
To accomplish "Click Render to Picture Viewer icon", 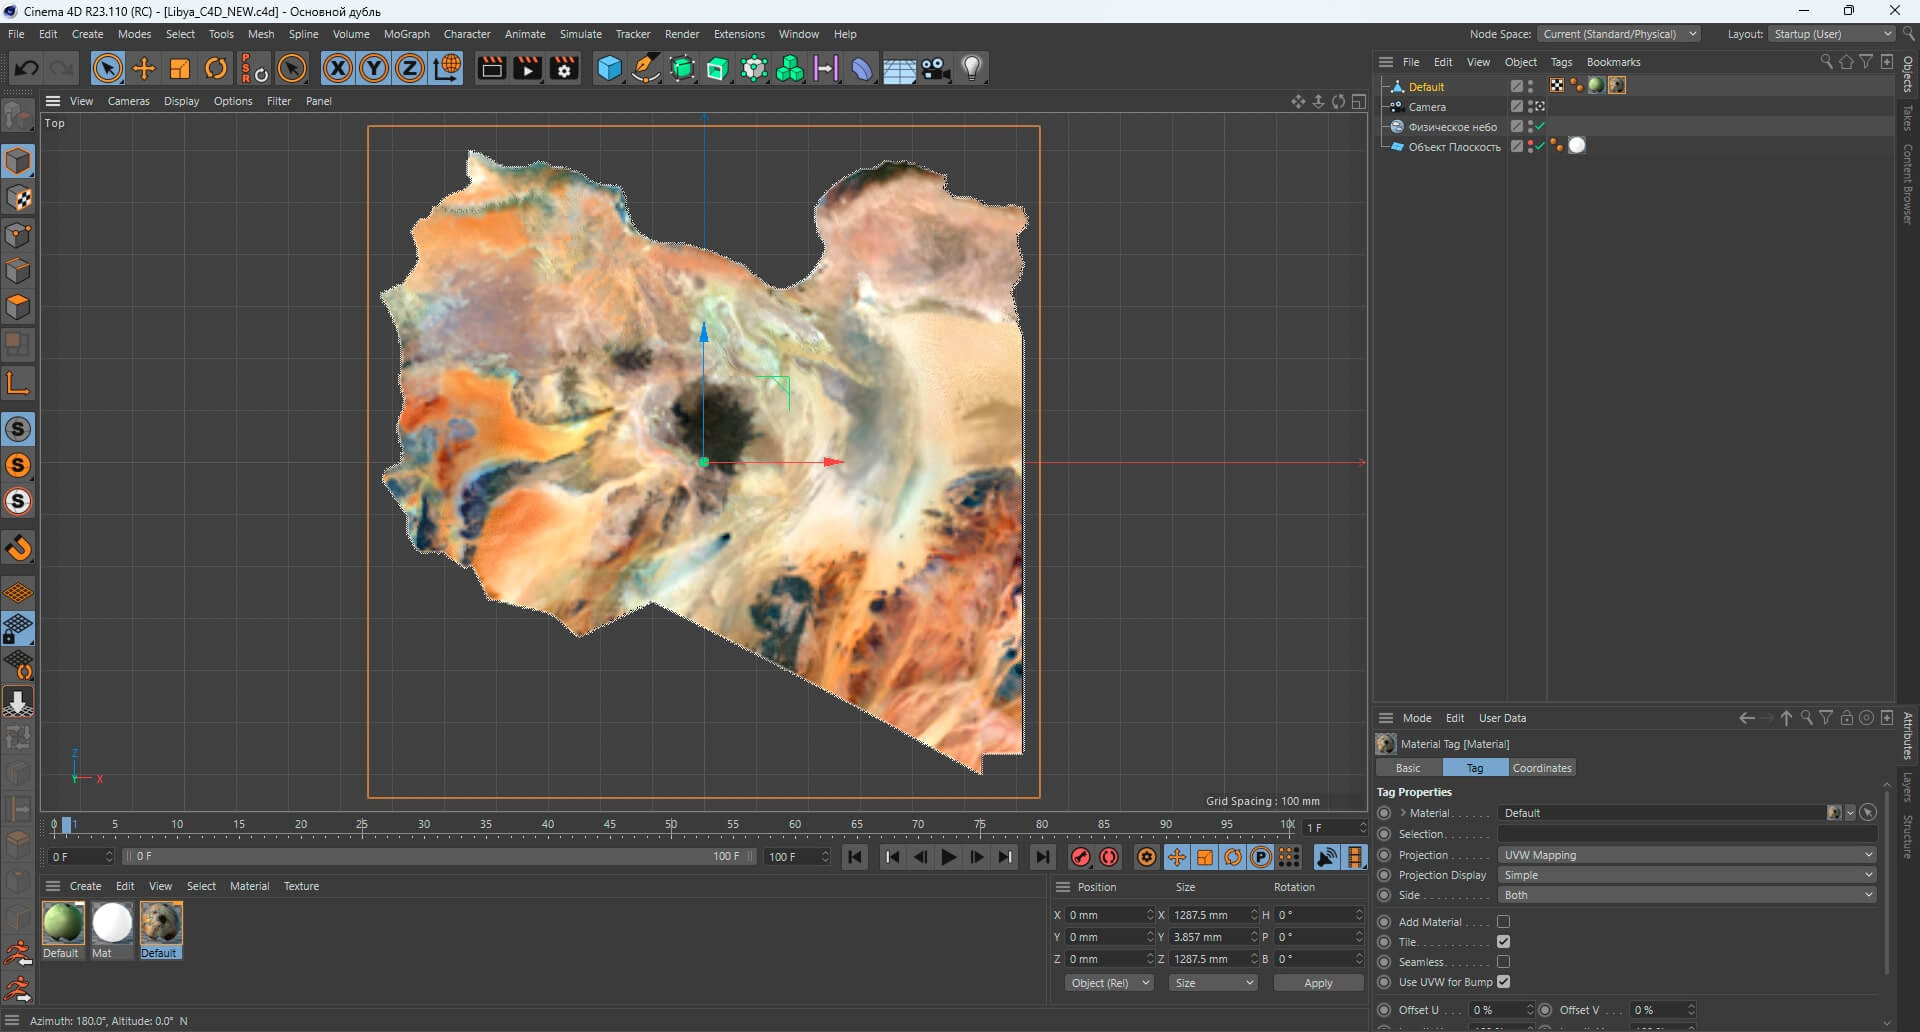I will tap(527, 68).
